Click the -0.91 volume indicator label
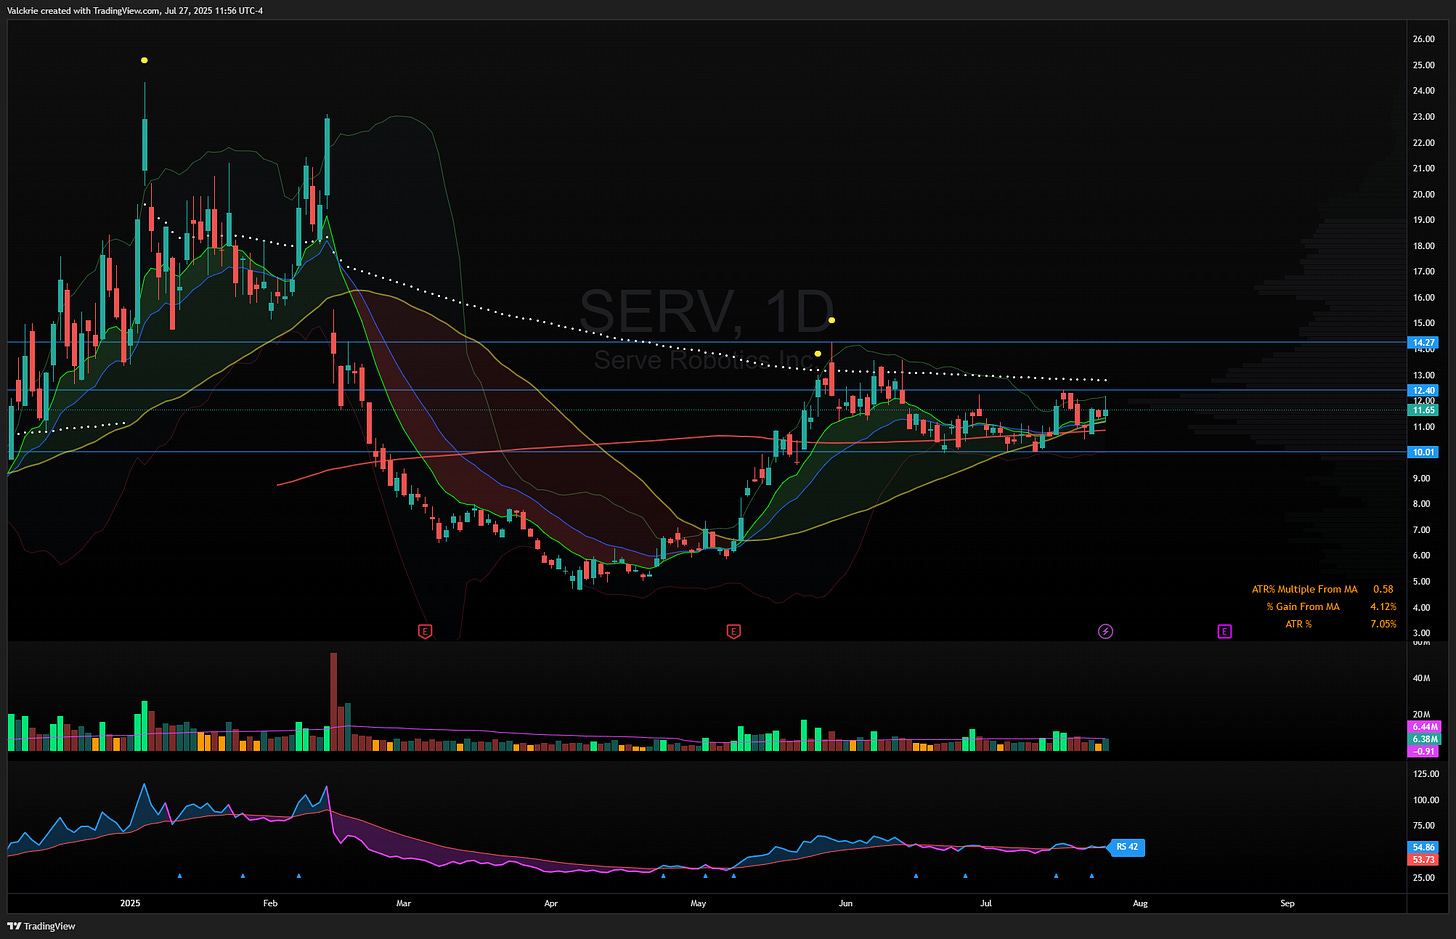Screen dimensions: 1456x939 pyautogui.click(x=1423, y=751)
